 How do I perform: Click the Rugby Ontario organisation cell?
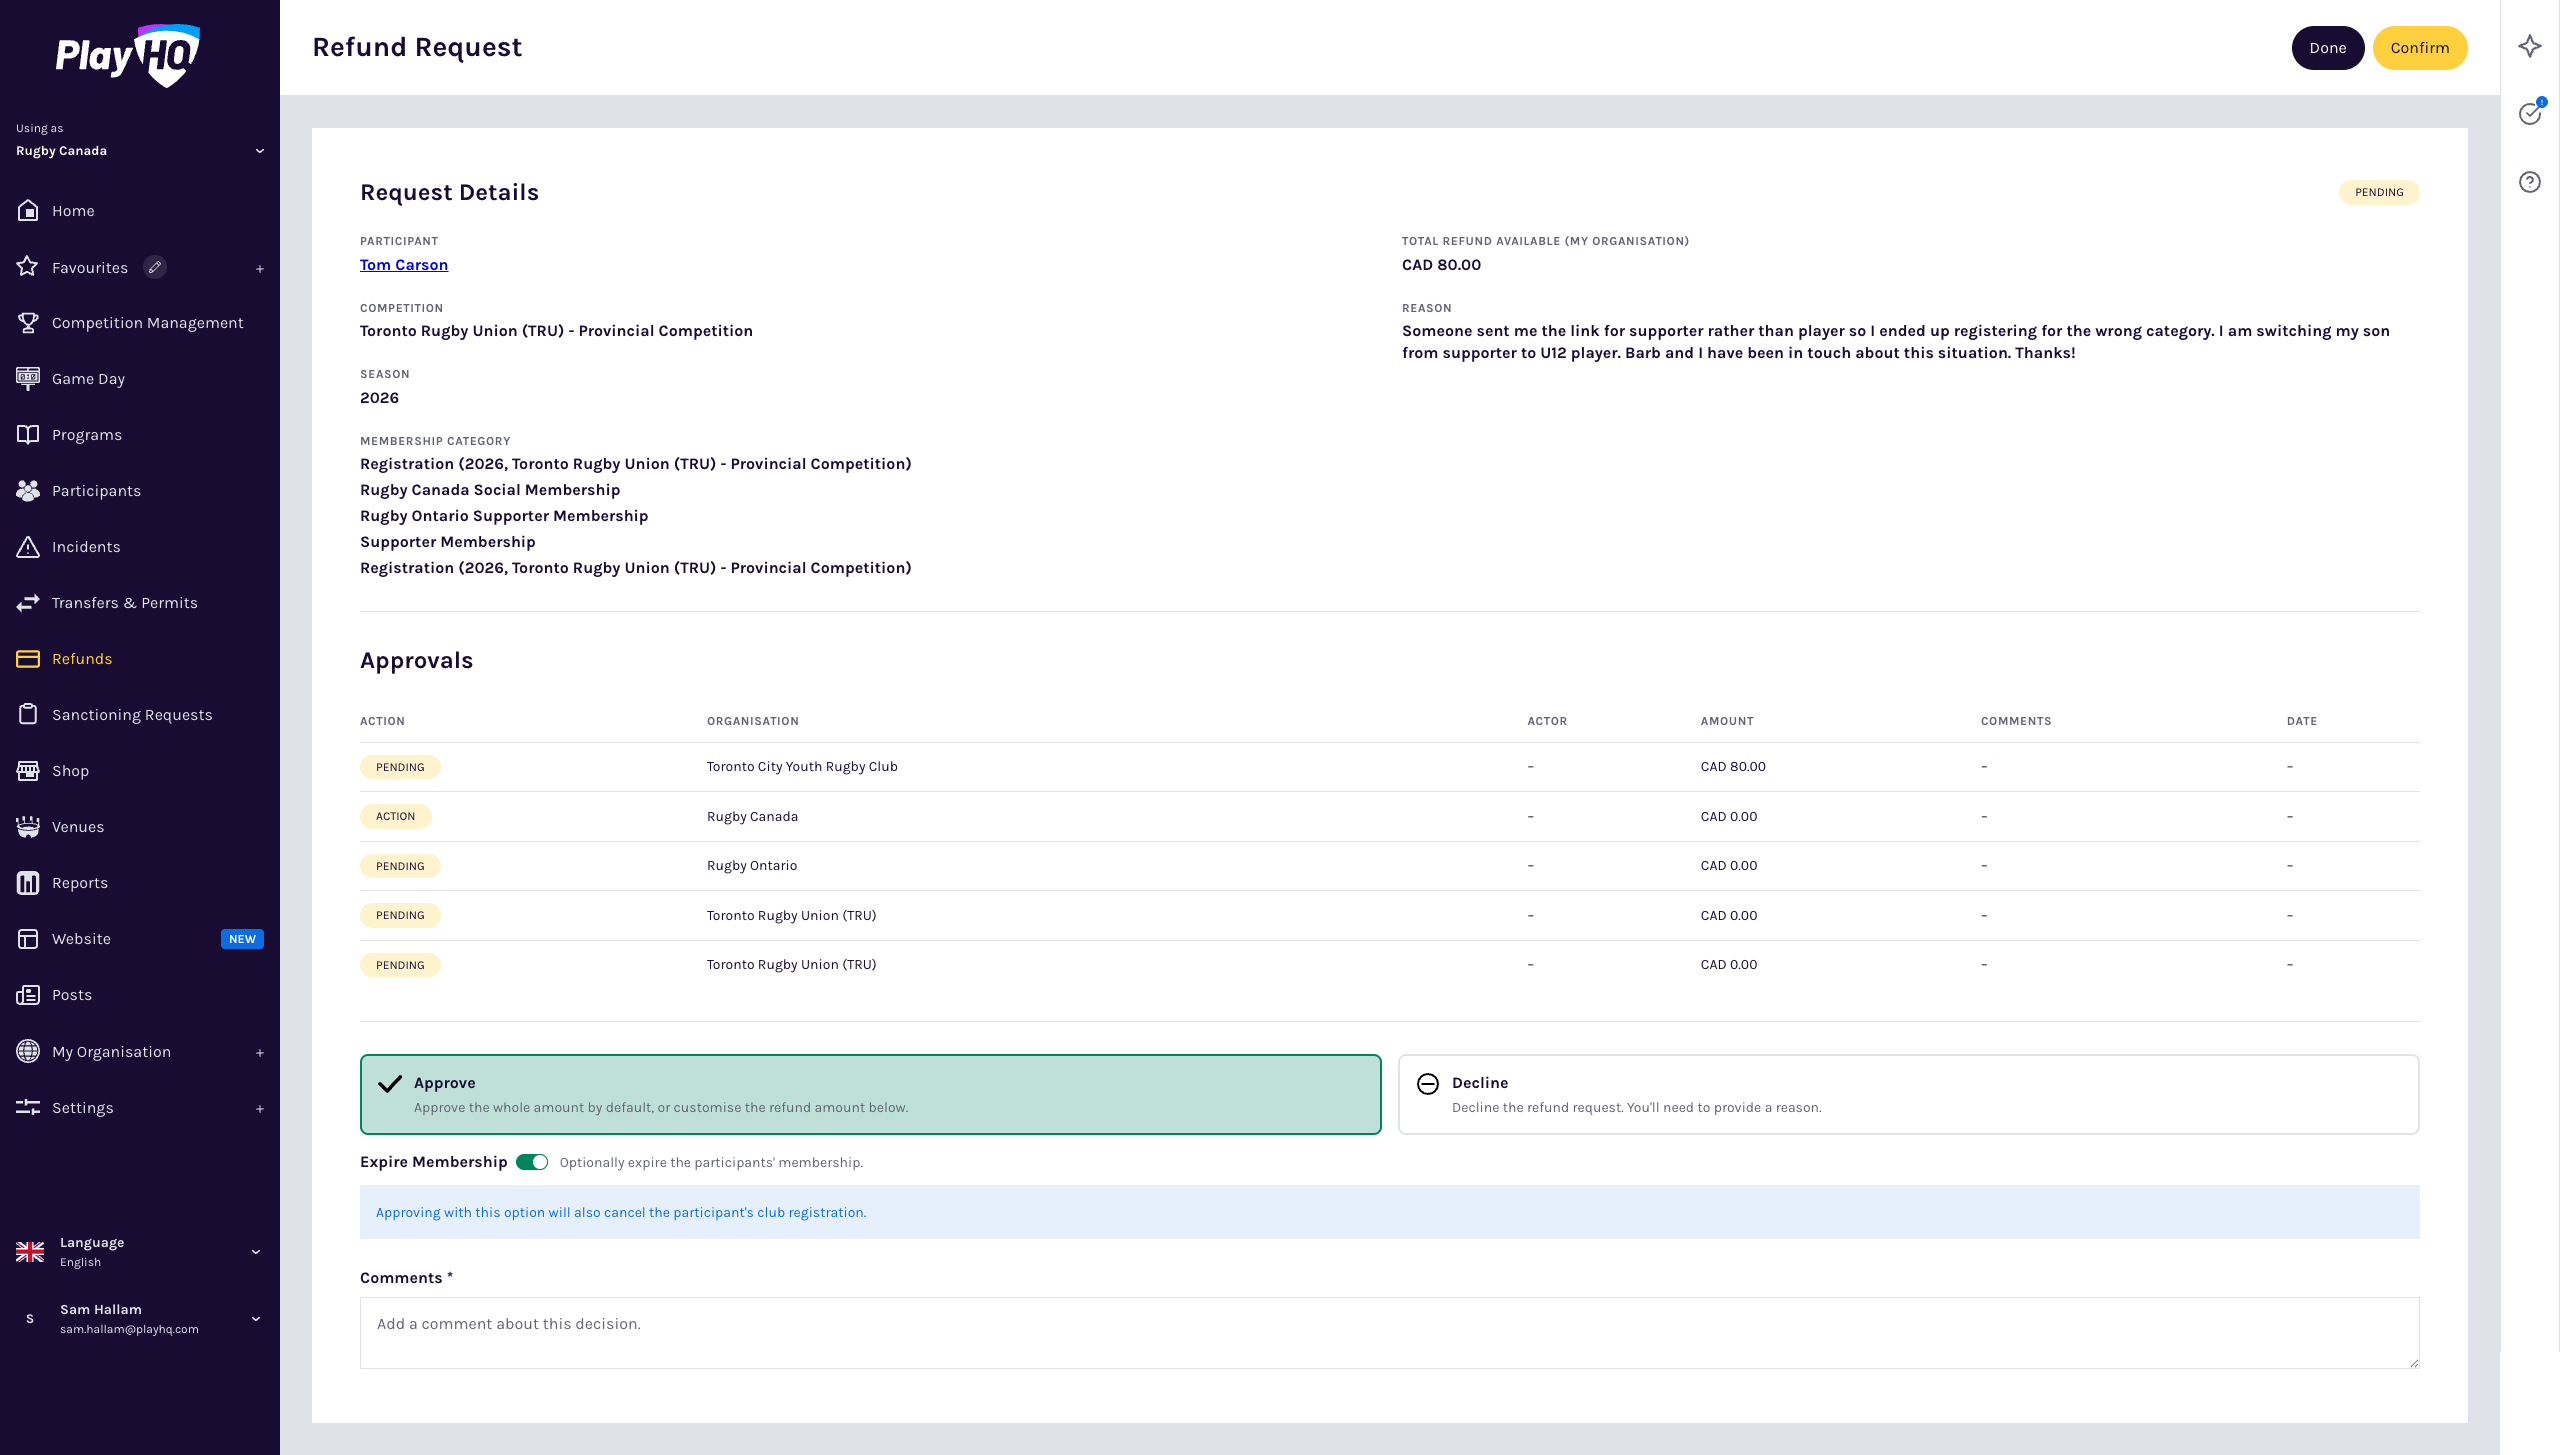752,866
